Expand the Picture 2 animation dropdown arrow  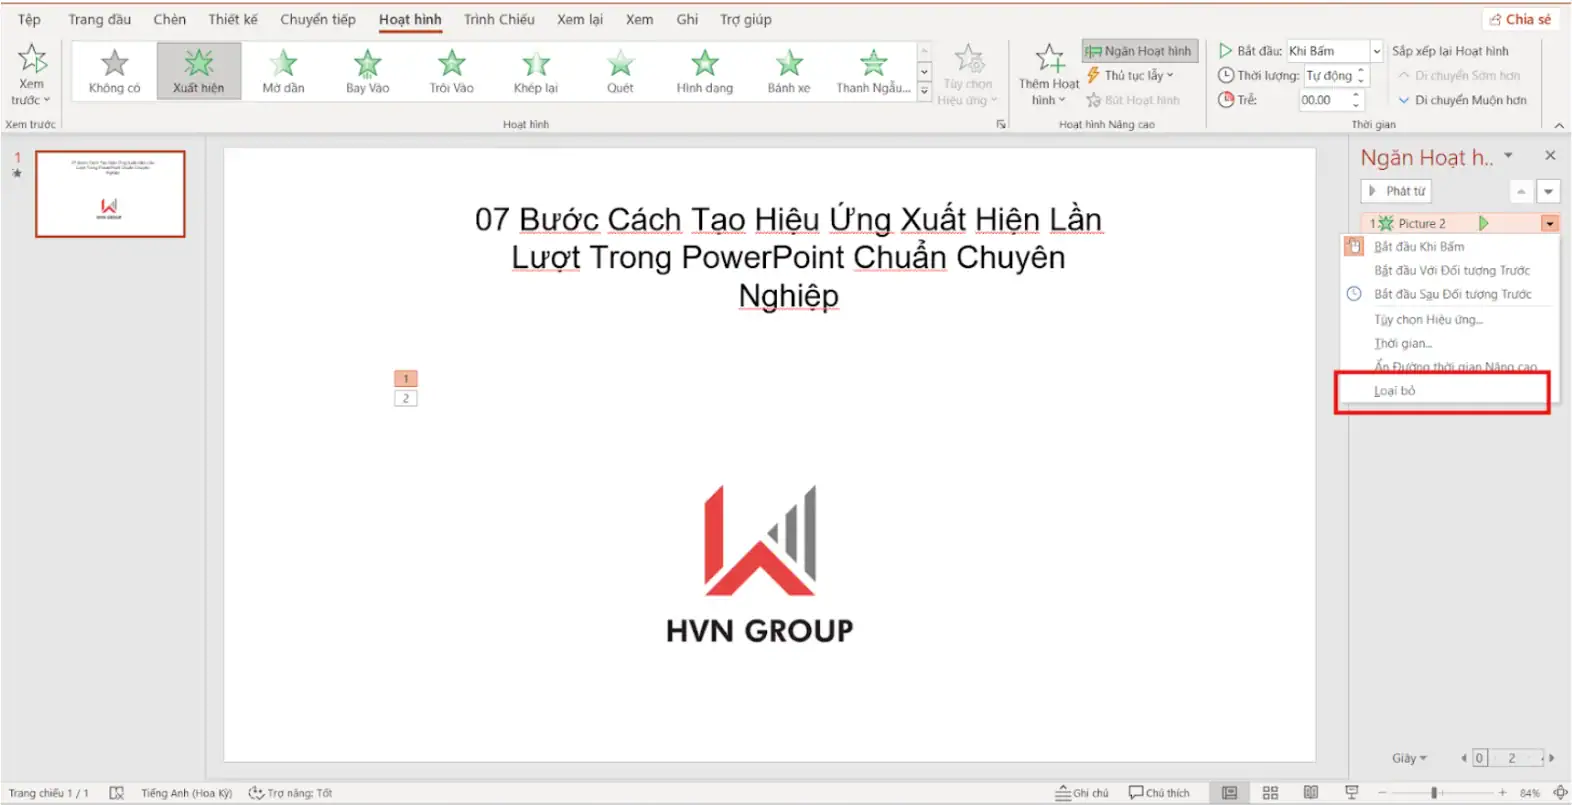click(1549, 224)
